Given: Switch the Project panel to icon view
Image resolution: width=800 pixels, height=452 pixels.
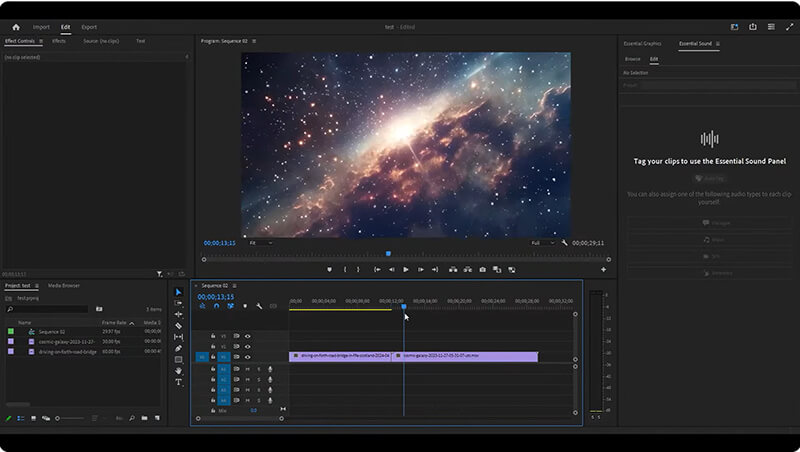Looking at the screenshot, I should 34,418.
